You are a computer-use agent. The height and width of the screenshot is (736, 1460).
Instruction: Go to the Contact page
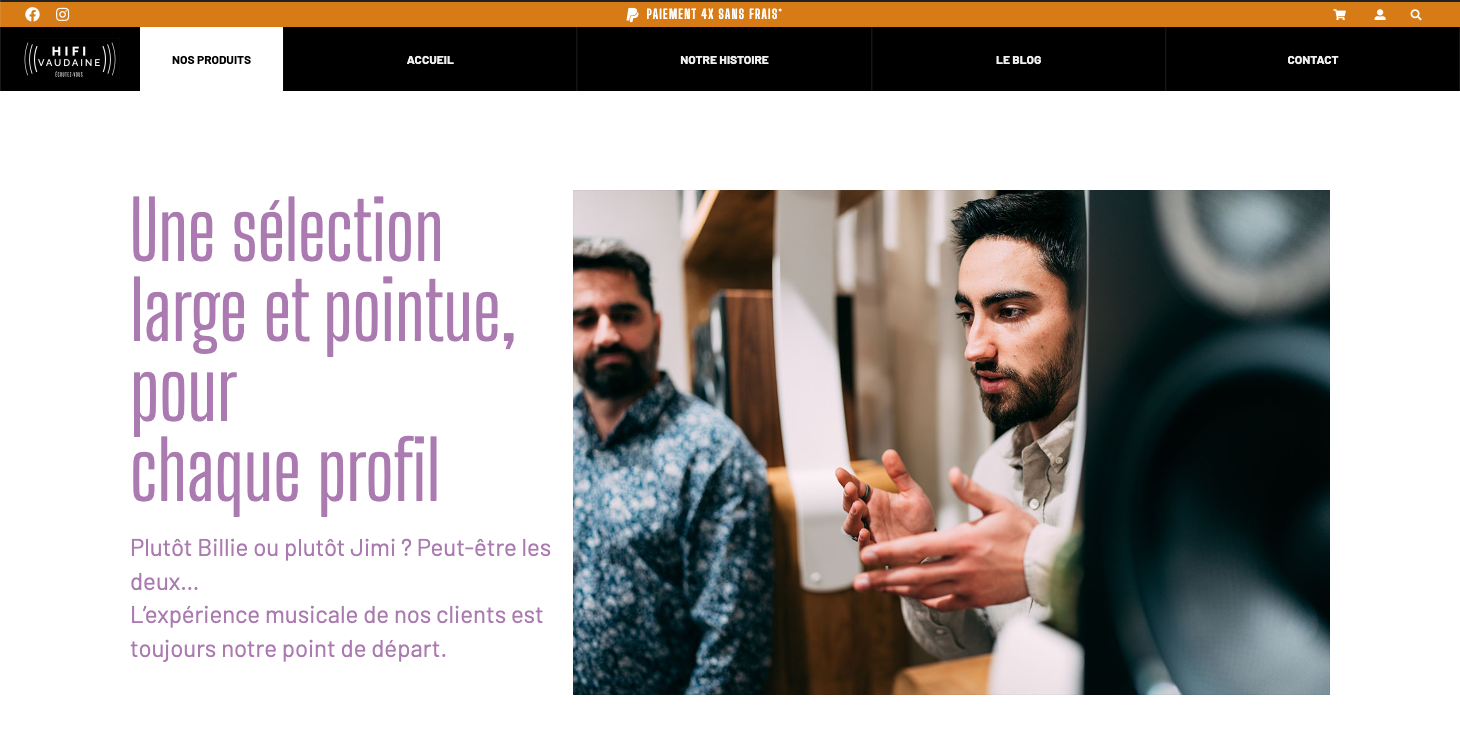tap(1312, 60)
